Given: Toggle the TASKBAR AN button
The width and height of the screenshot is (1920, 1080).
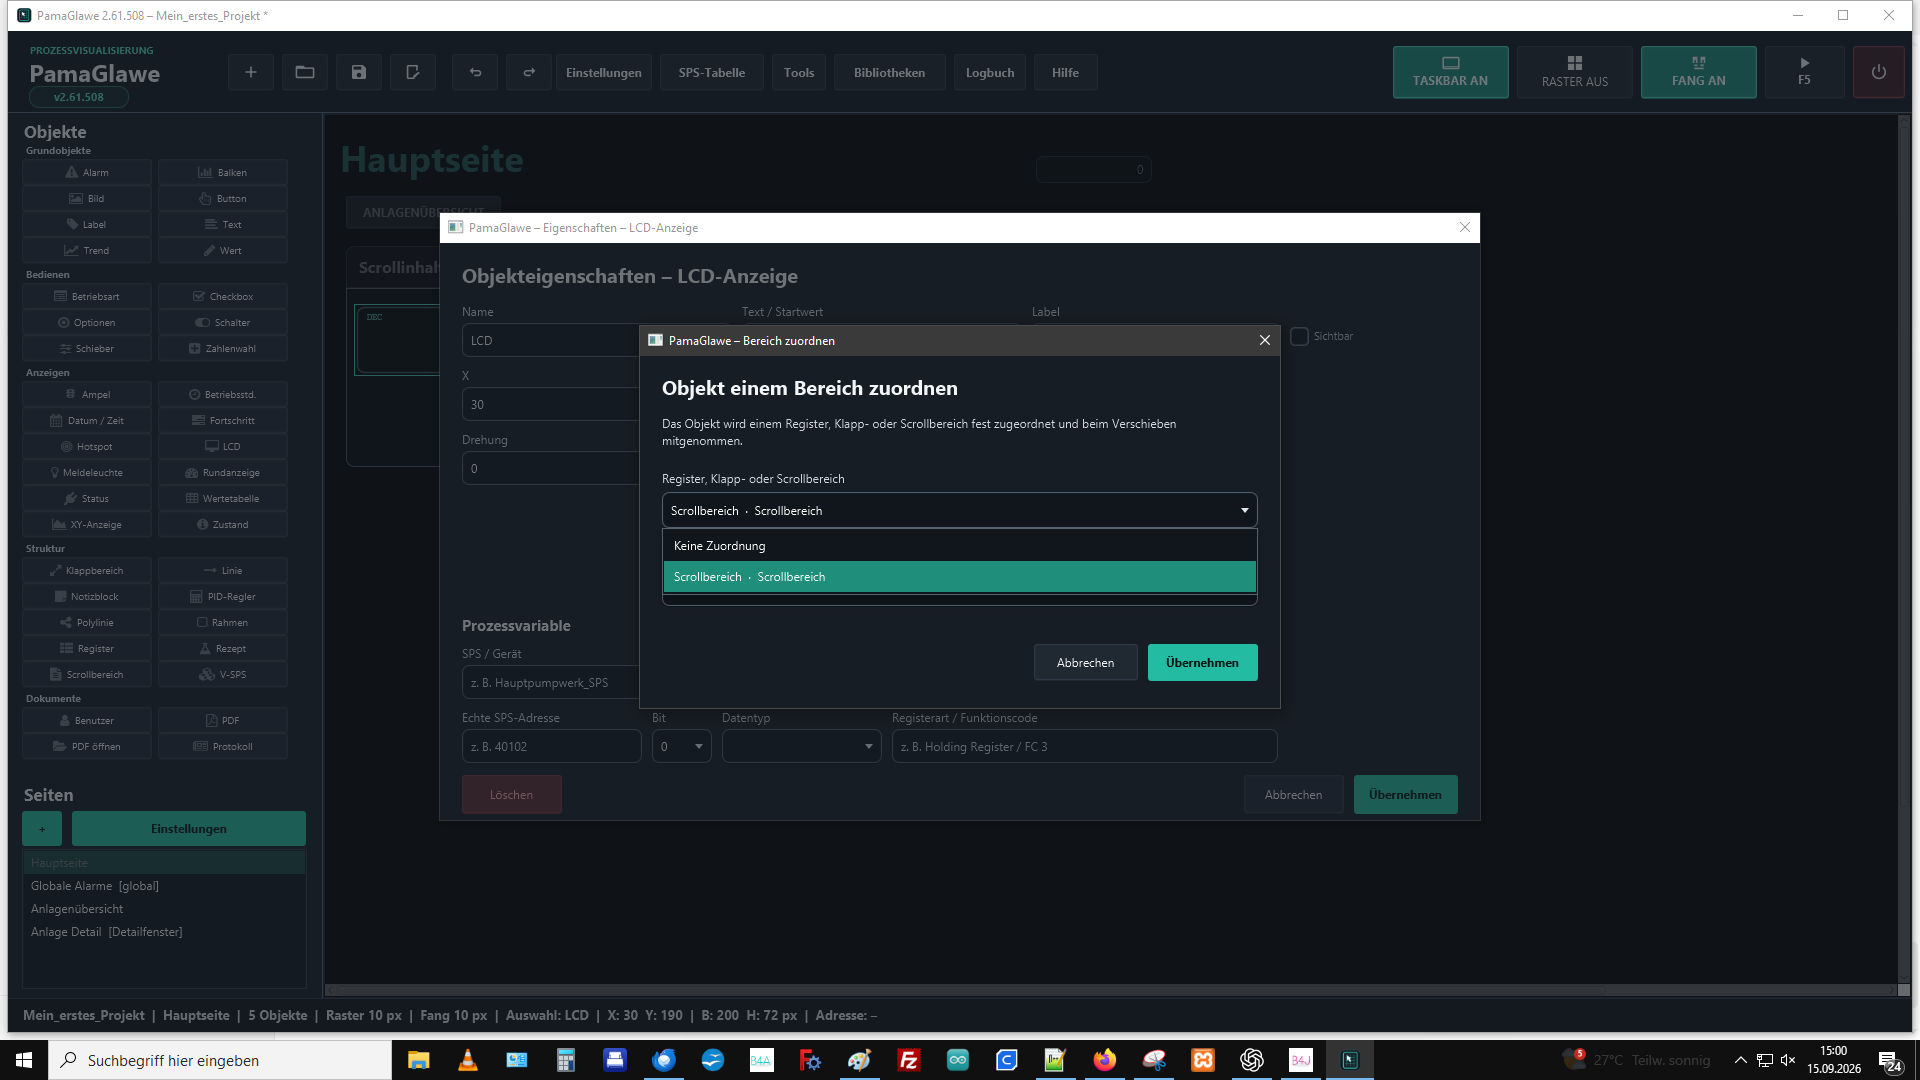Looking at the screenshot, I should [1450, 72].
